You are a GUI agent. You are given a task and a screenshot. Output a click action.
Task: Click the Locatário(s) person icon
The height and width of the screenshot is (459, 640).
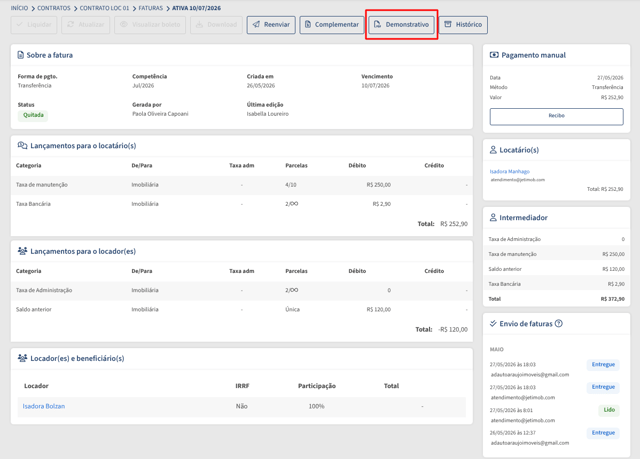click(x=493, y=150)
